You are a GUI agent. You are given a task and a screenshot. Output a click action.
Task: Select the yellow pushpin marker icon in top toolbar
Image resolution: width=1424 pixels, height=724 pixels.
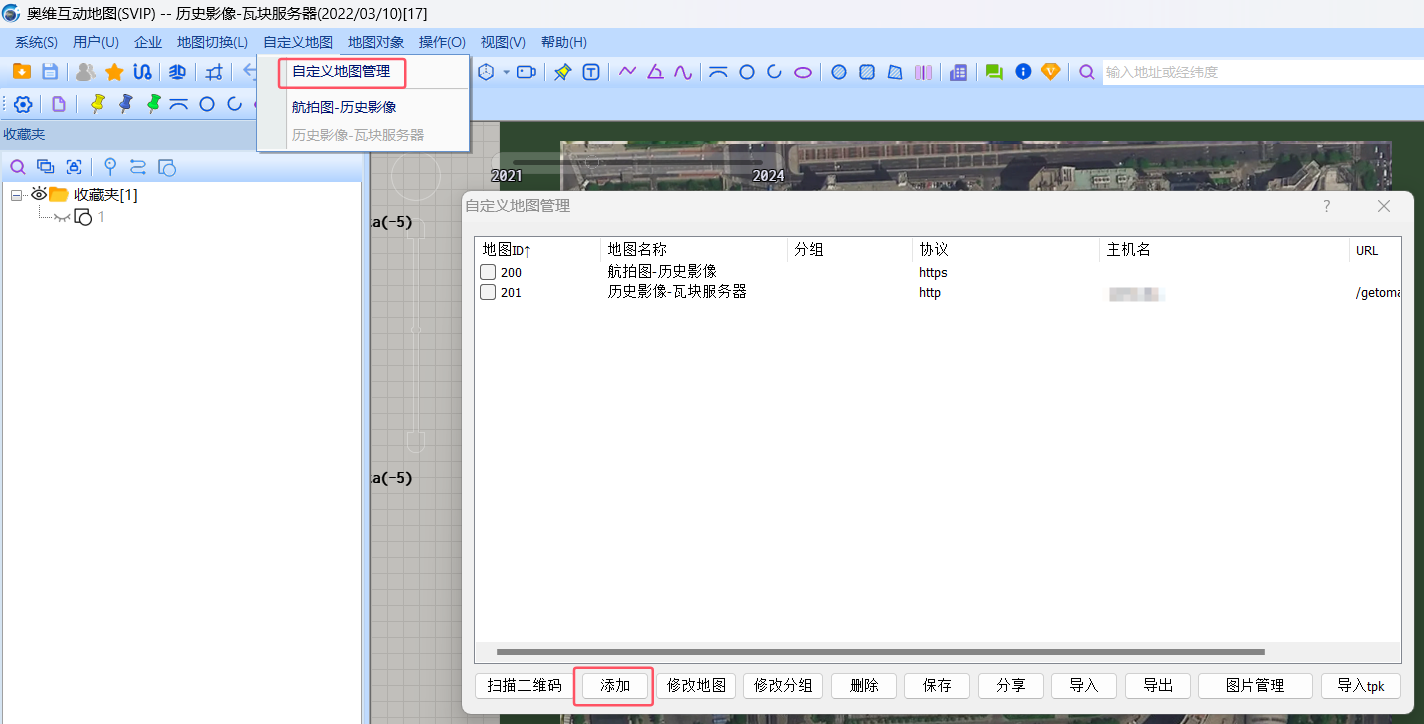562,72
